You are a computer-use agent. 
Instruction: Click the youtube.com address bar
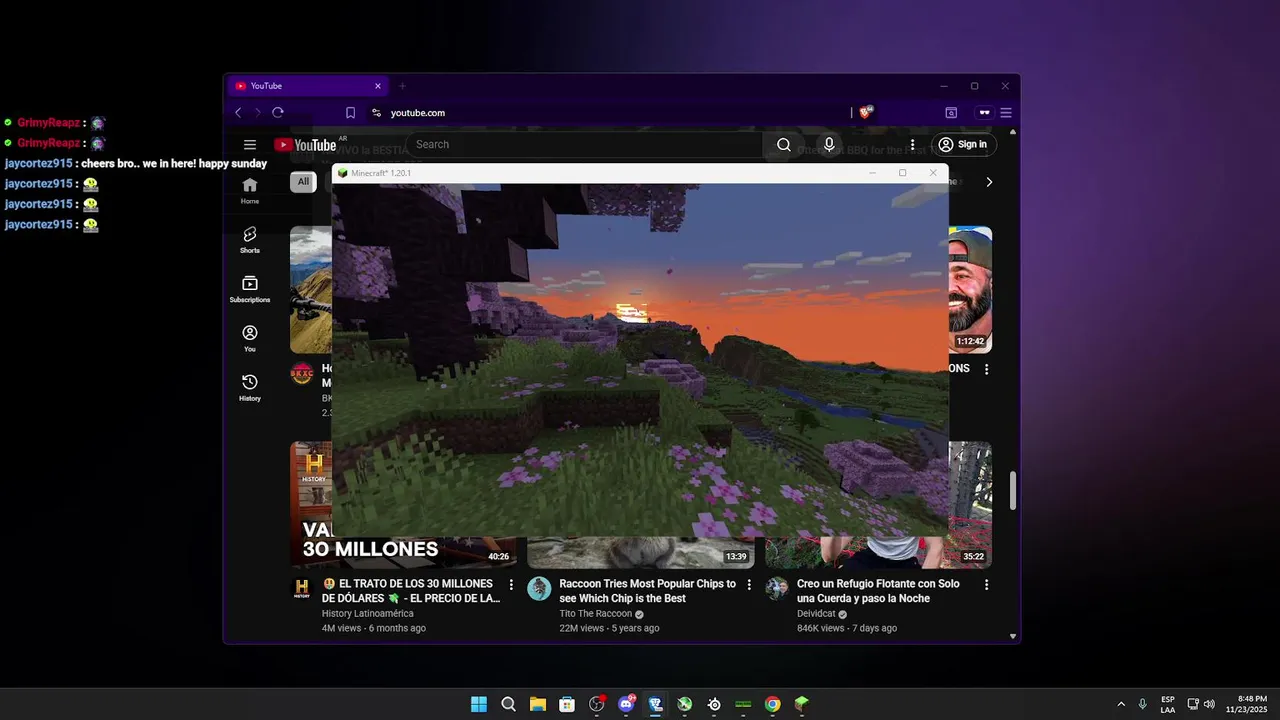[x=610, y=113]
